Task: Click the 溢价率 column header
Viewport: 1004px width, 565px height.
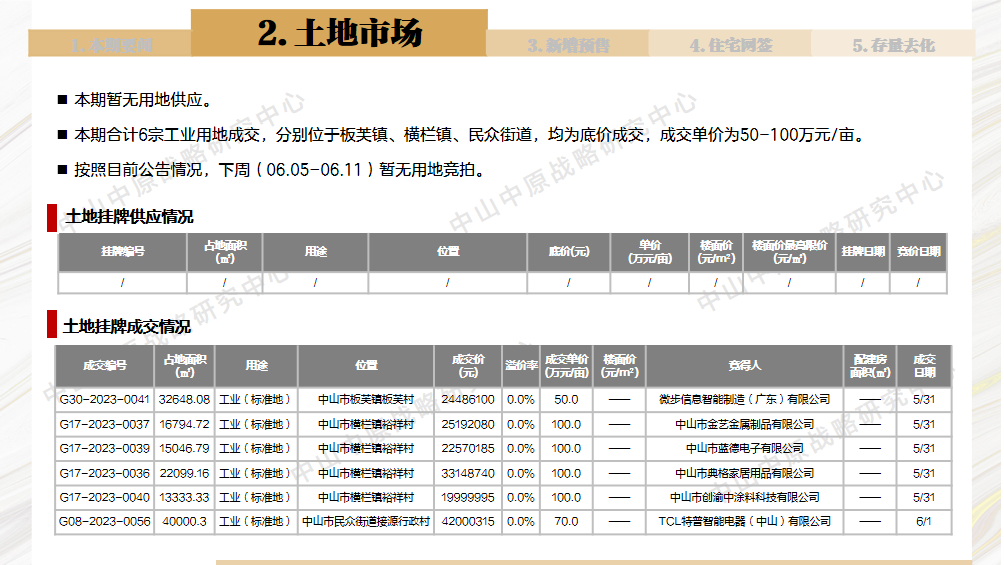Action: (x=521, y=366)
